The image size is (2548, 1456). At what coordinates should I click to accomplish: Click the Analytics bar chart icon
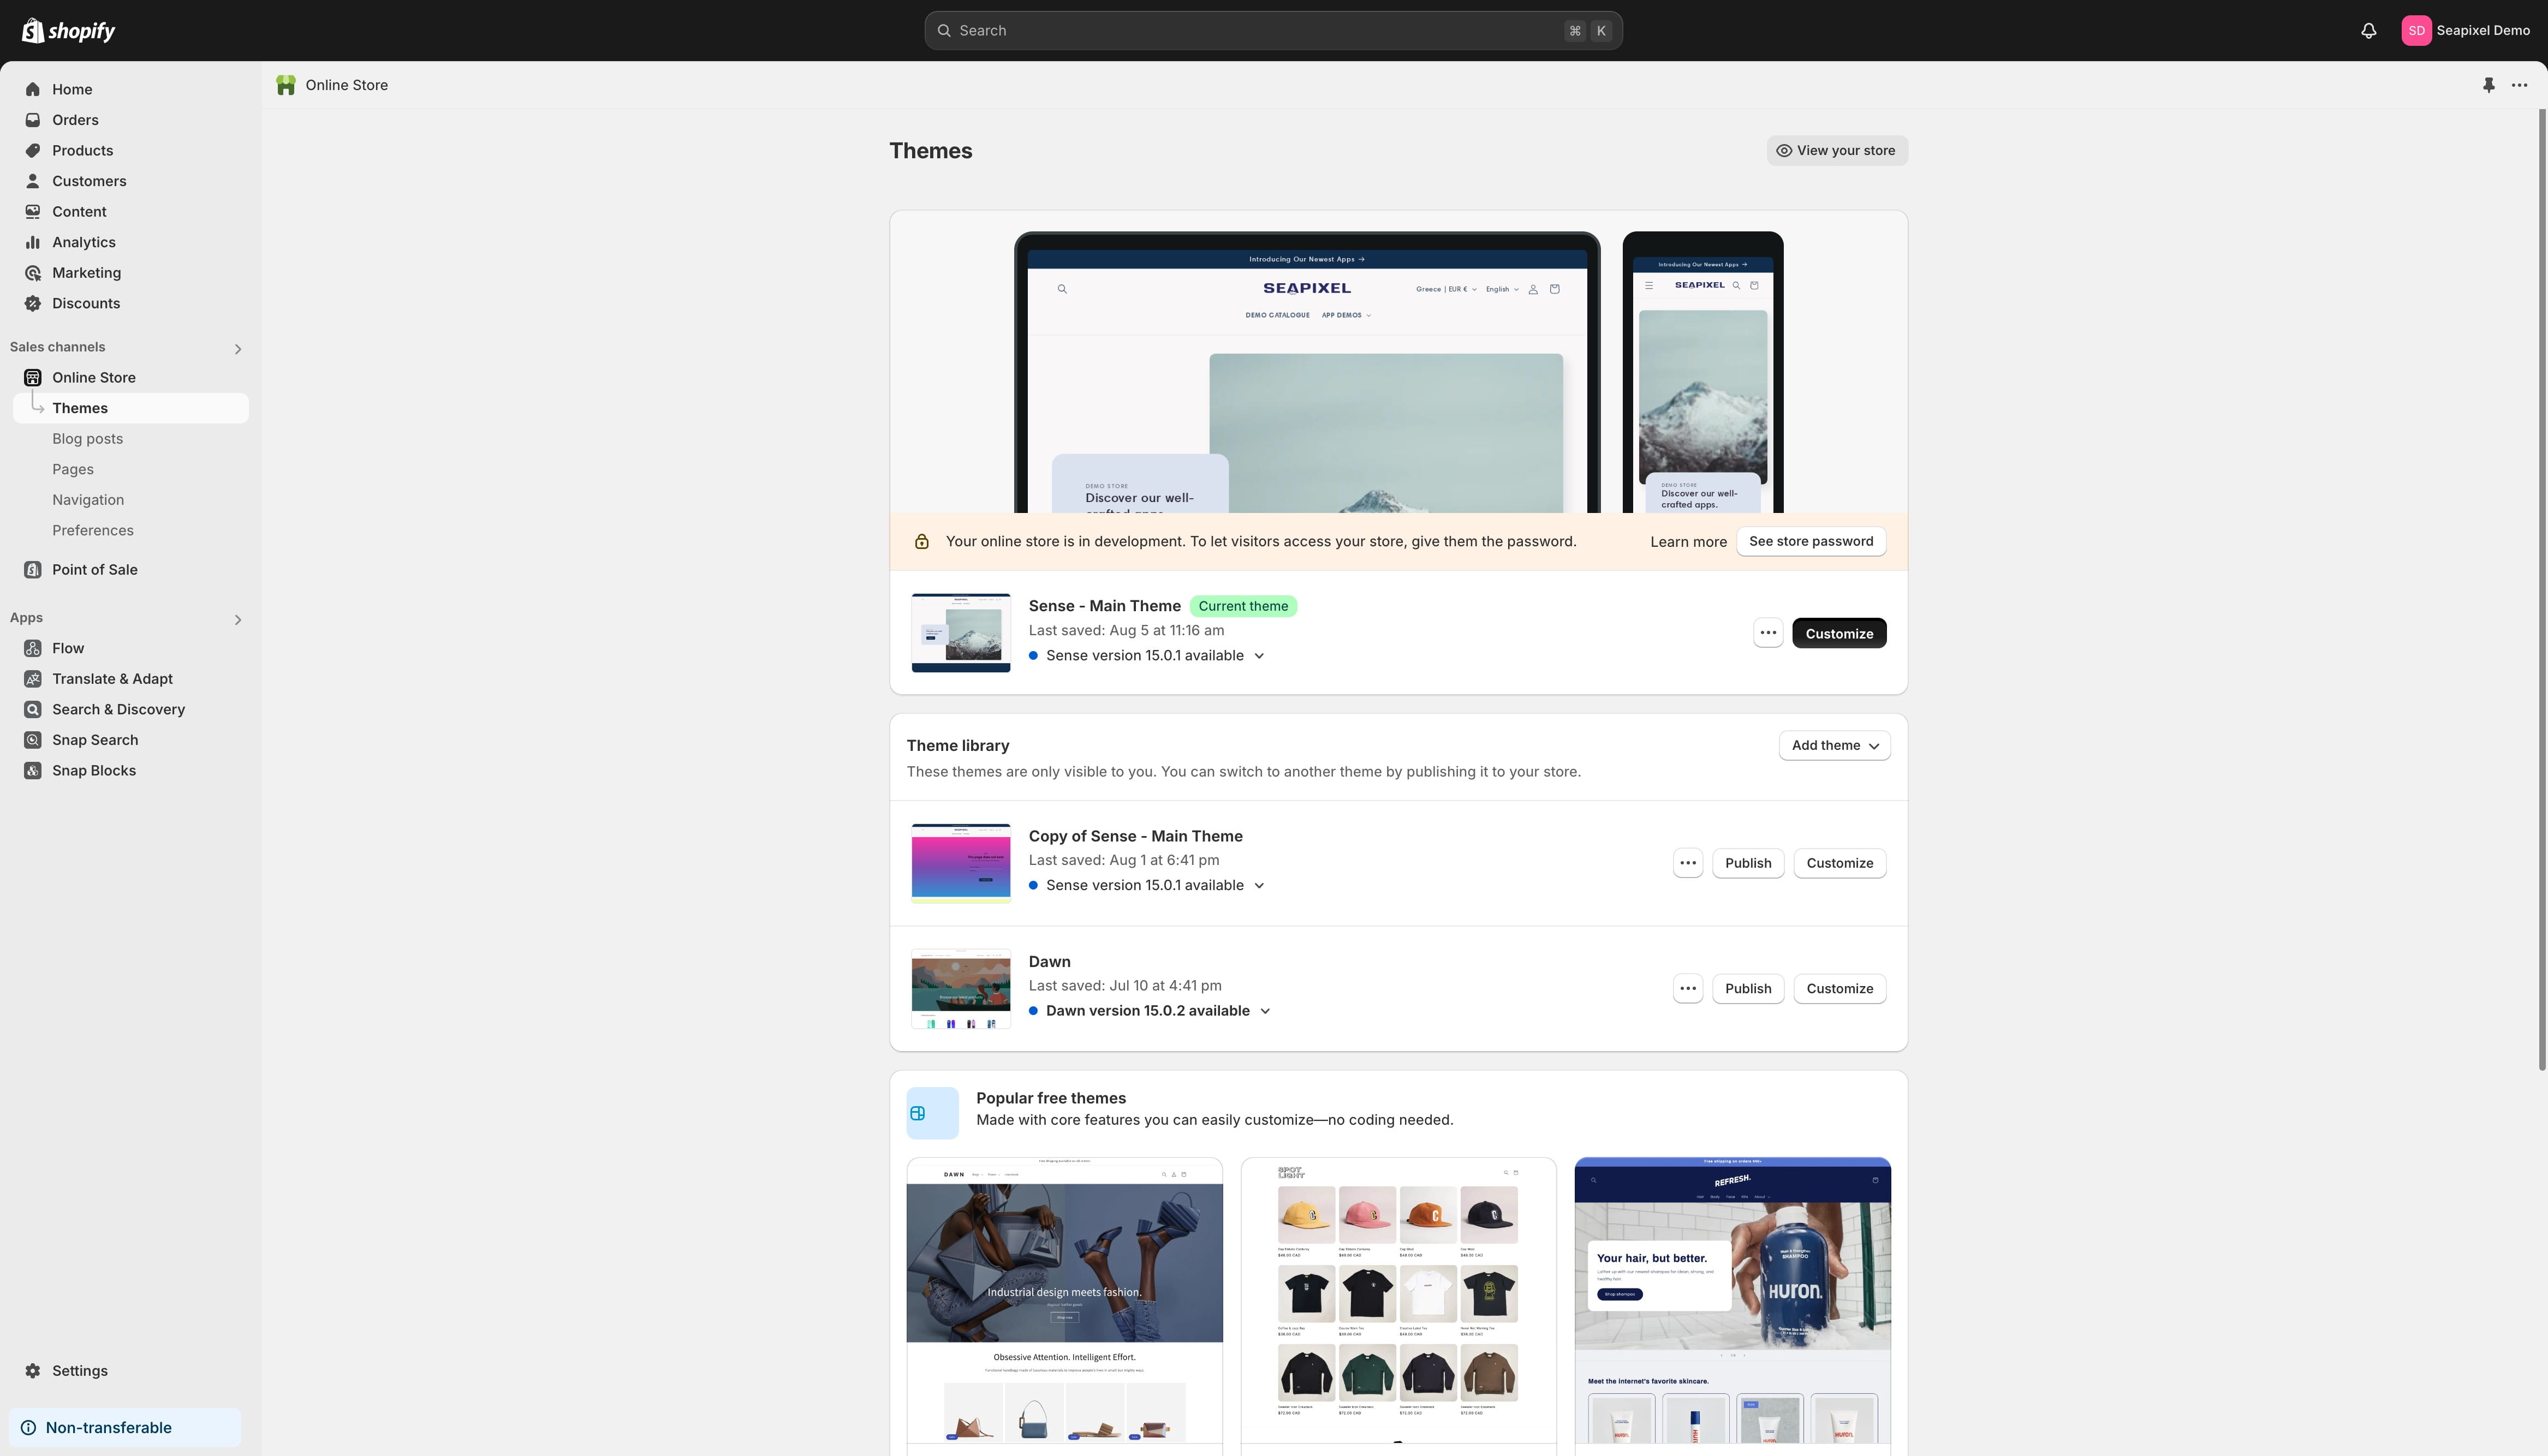(33, 242)
